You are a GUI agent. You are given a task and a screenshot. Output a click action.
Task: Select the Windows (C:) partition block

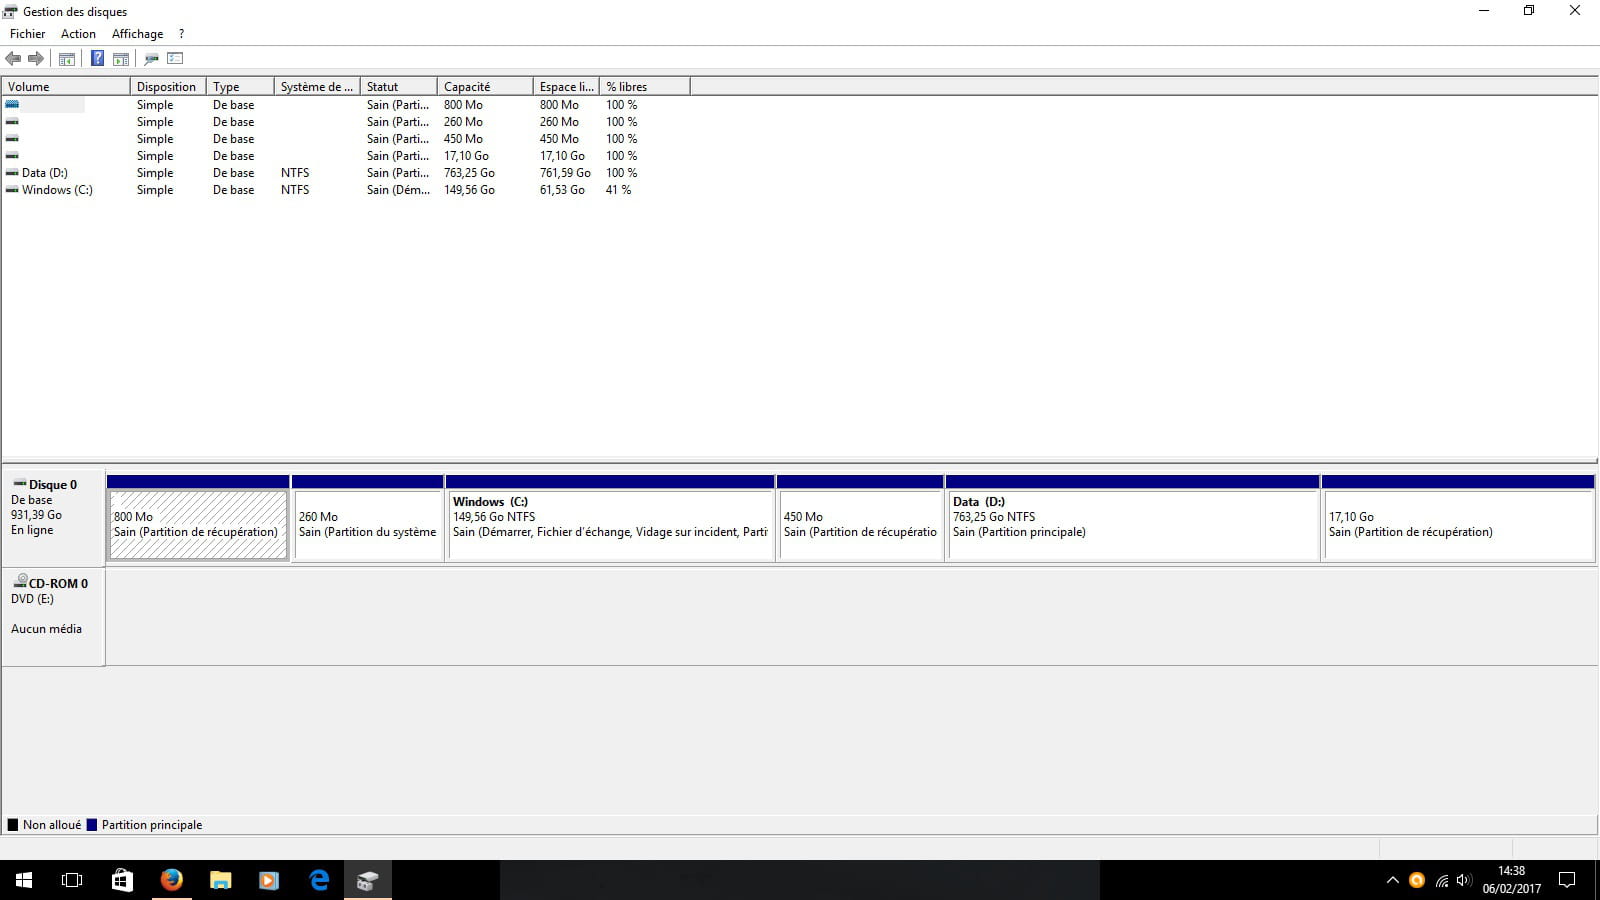[610, 518]
